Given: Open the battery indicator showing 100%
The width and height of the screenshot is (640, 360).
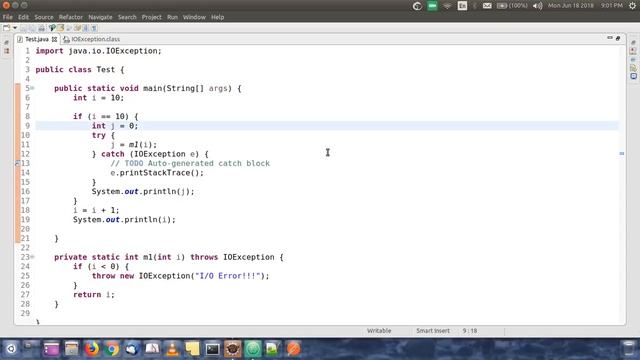Looking at the screenshot, I should point(512,6).
